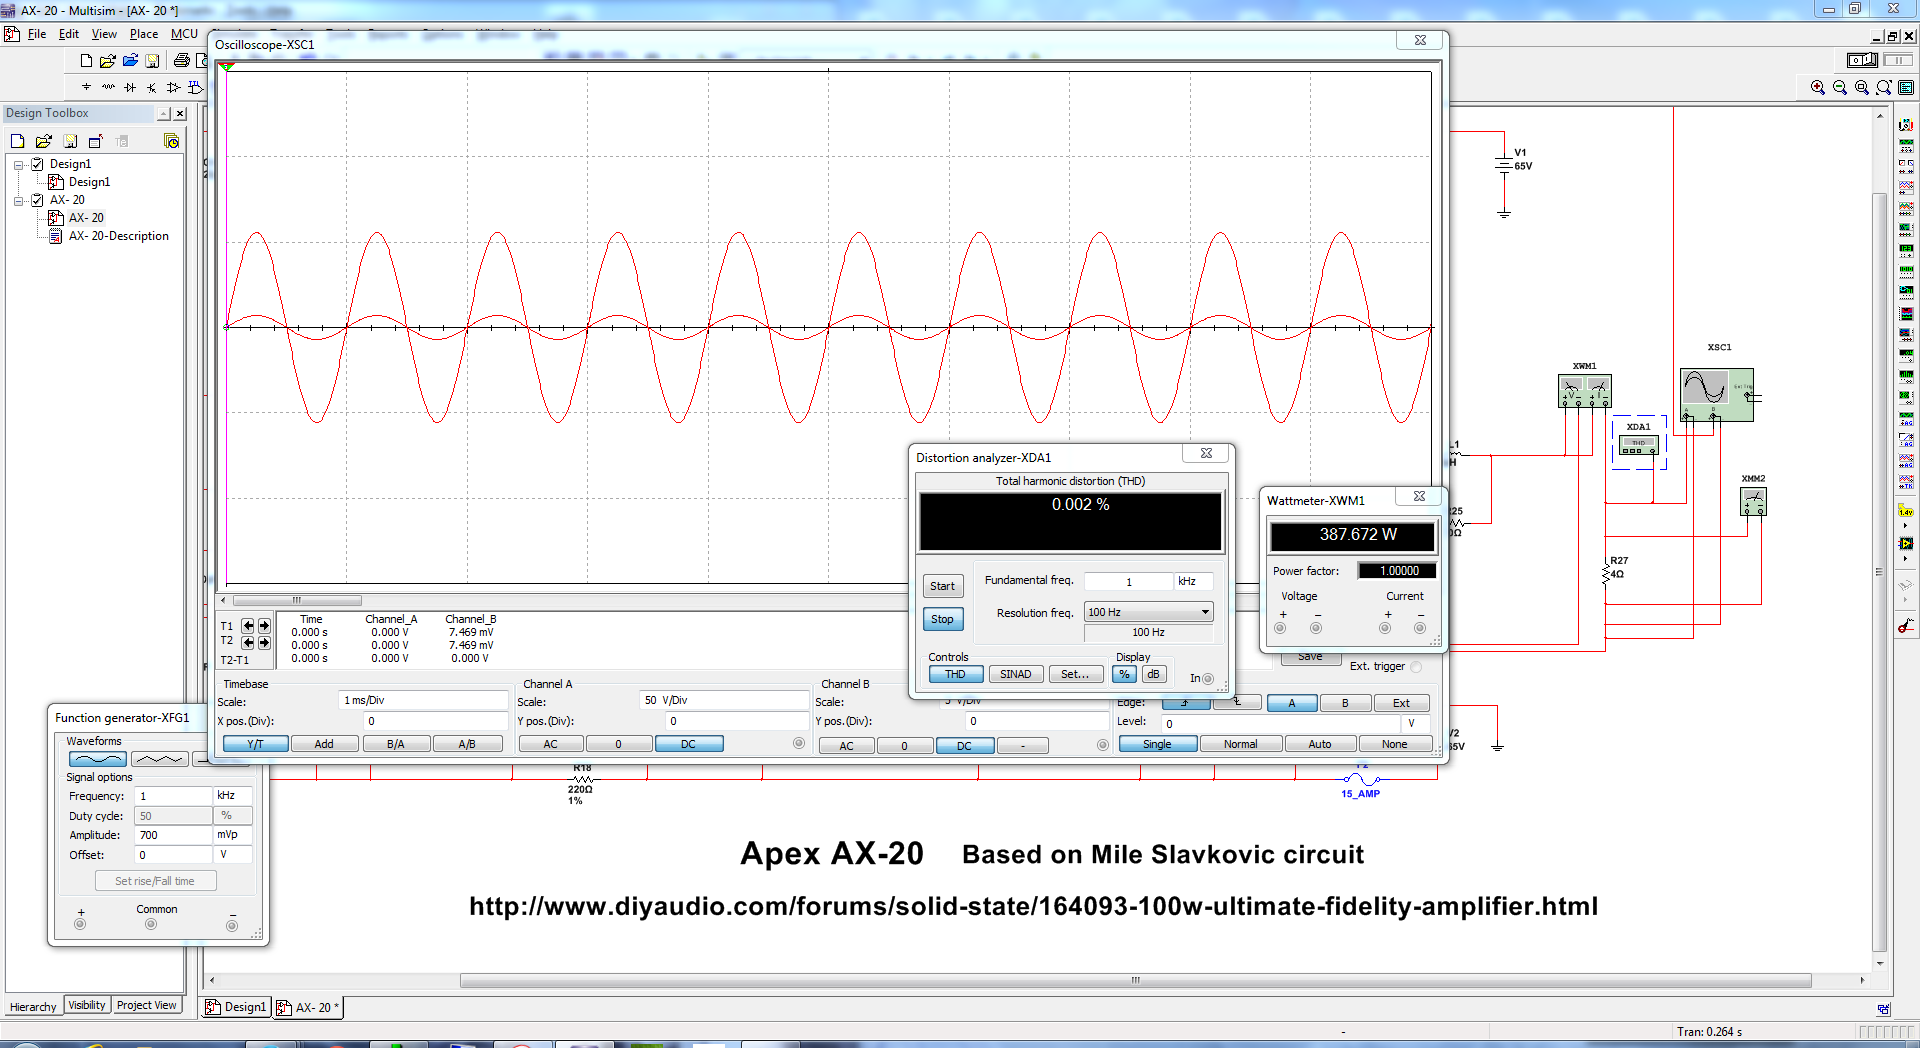Switch to Design1 document tab
The image size is (1920, 1048).
[x=236, y=1007]
